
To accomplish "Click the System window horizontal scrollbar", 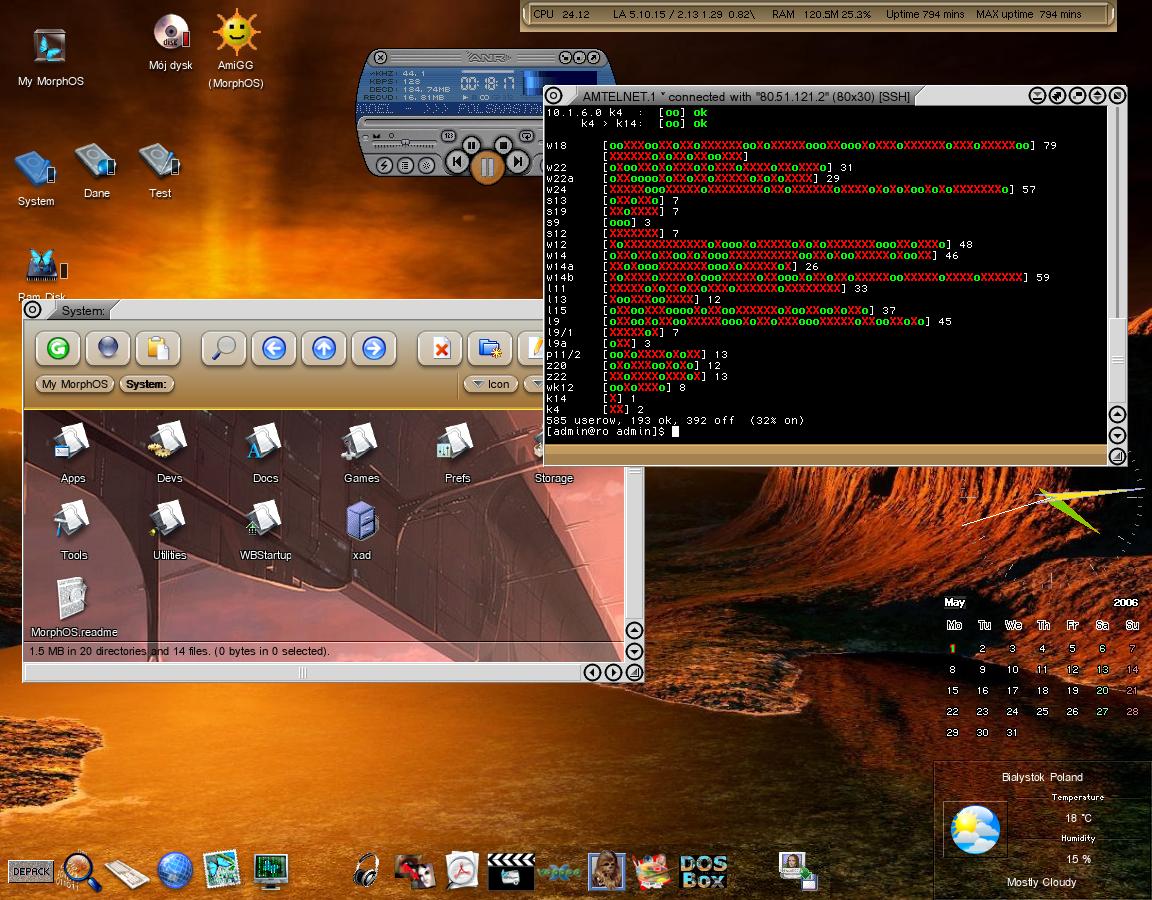I will tap(302, 672).
